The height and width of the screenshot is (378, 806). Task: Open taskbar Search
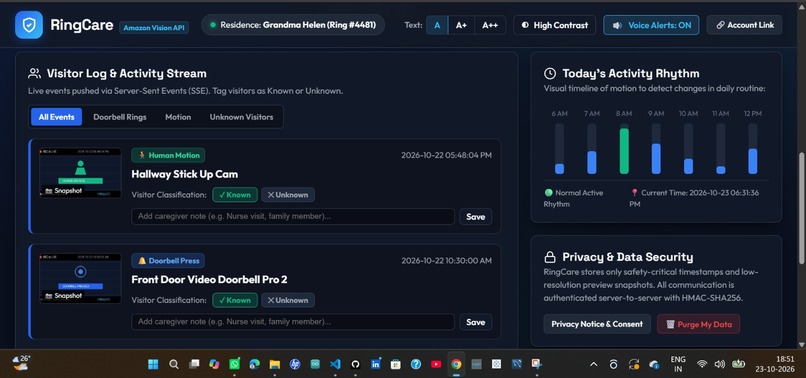[x=174, y=364]
